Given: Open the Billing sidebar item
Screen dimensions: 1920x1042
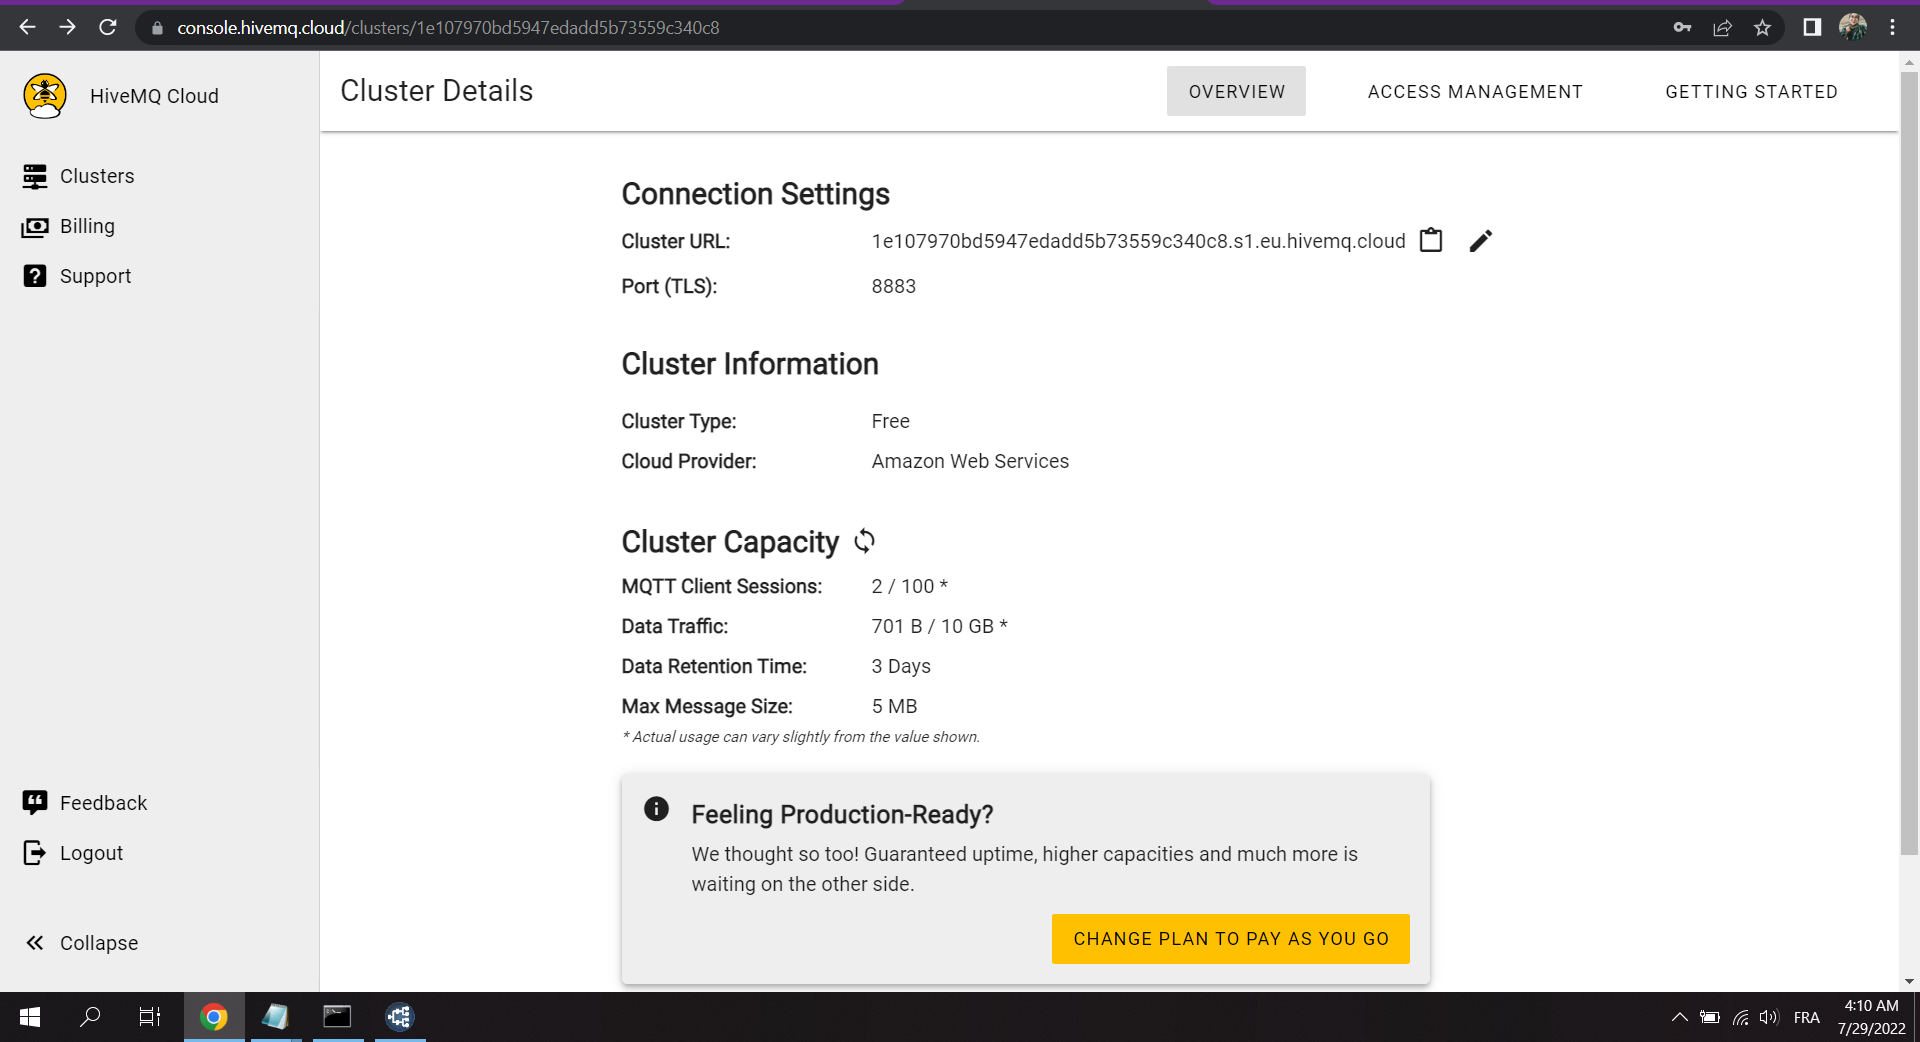Looking at the screenshot, I should click(87, 226).
